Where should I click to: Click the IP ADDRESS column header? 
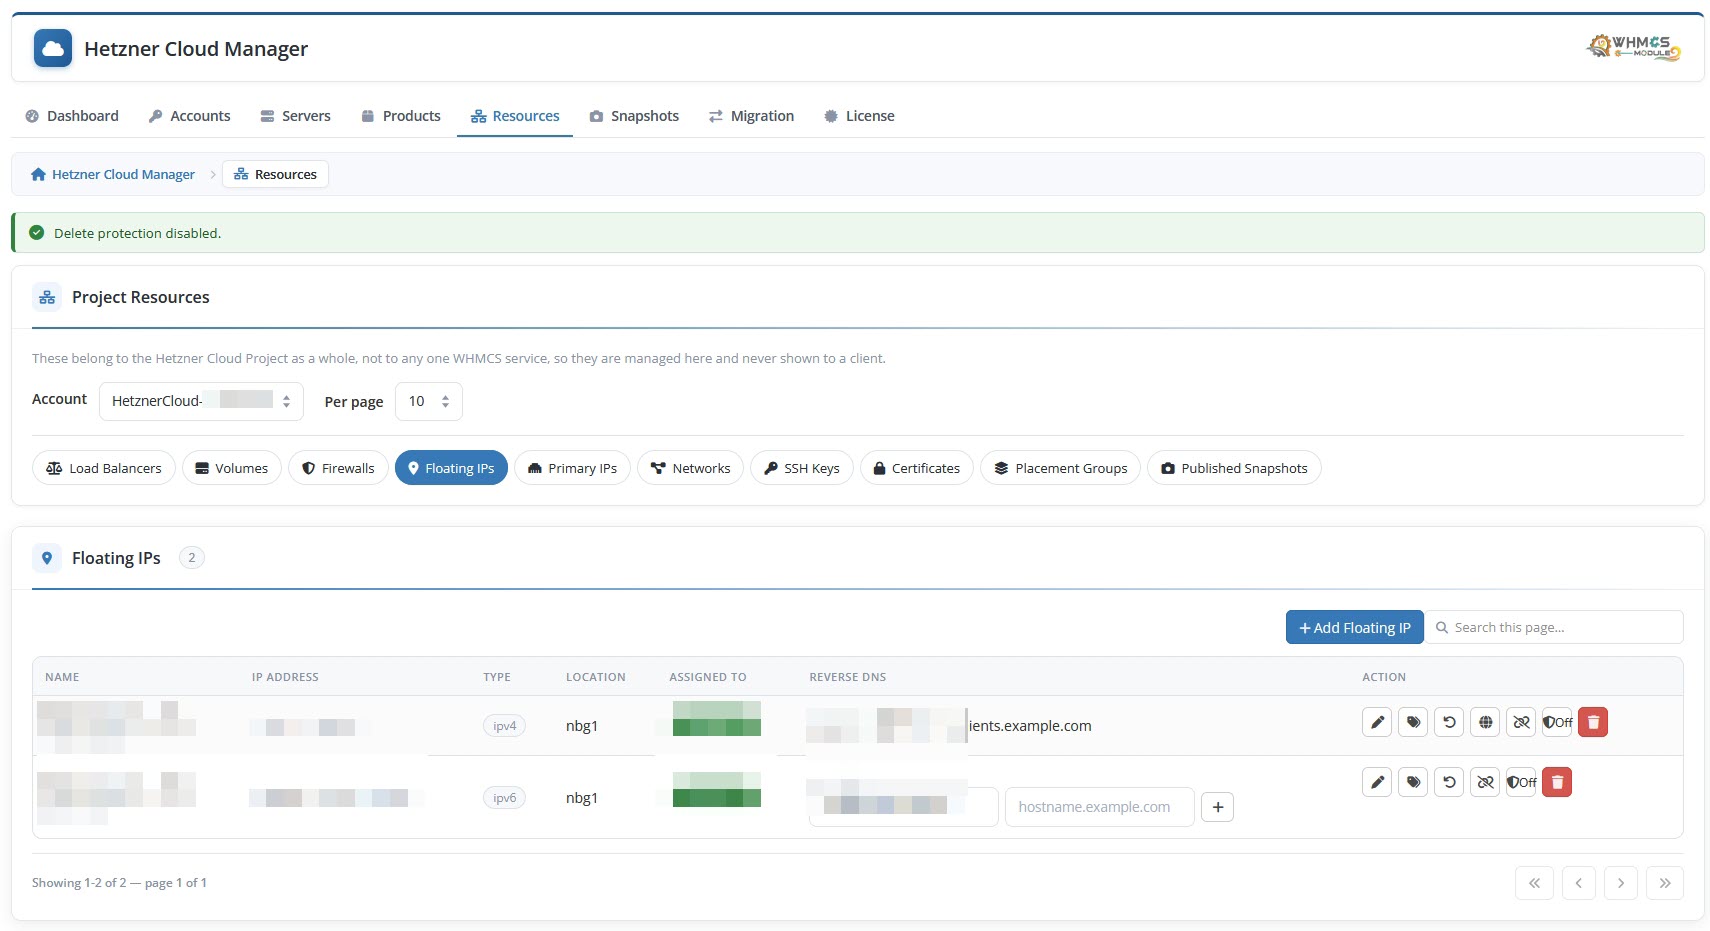click(x=285, y=677)
